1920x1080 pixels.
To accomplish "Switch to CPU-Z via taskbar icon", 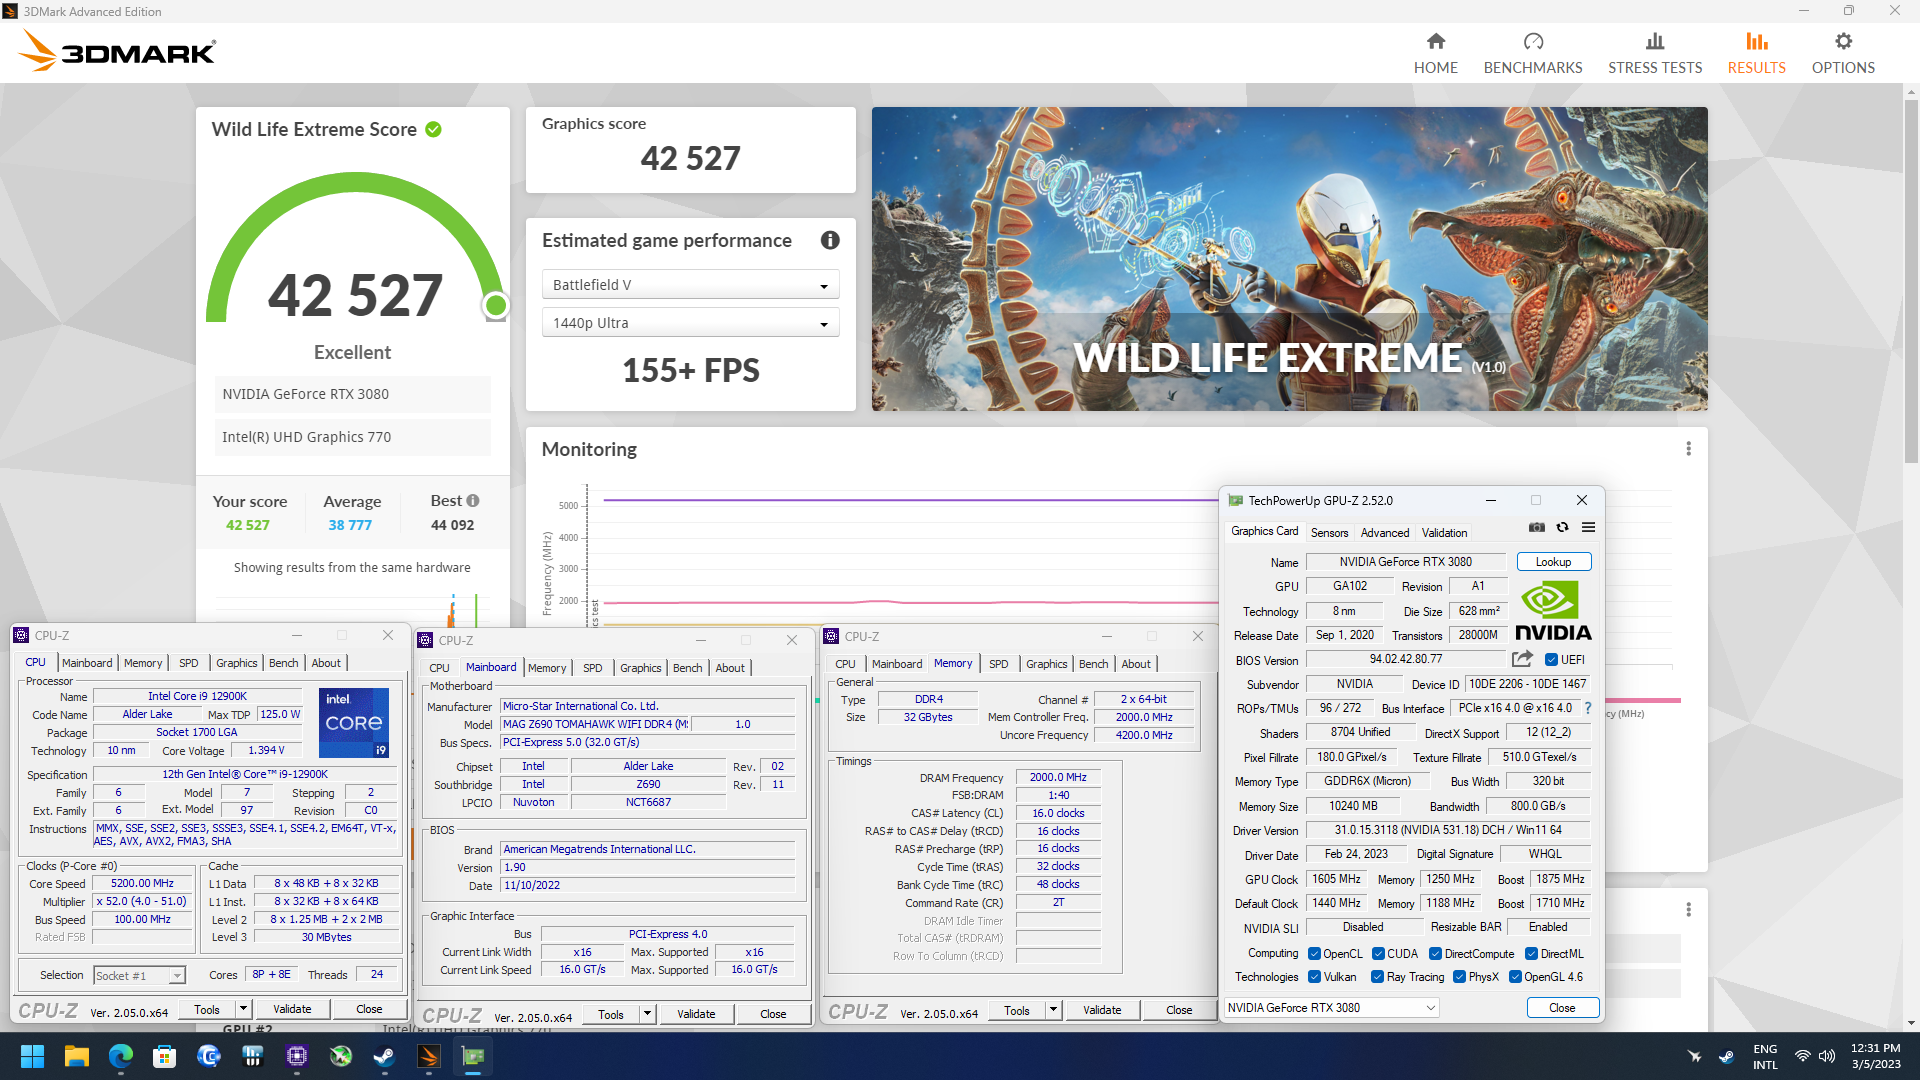I will pyautogui.click(x=297, y=1056).
